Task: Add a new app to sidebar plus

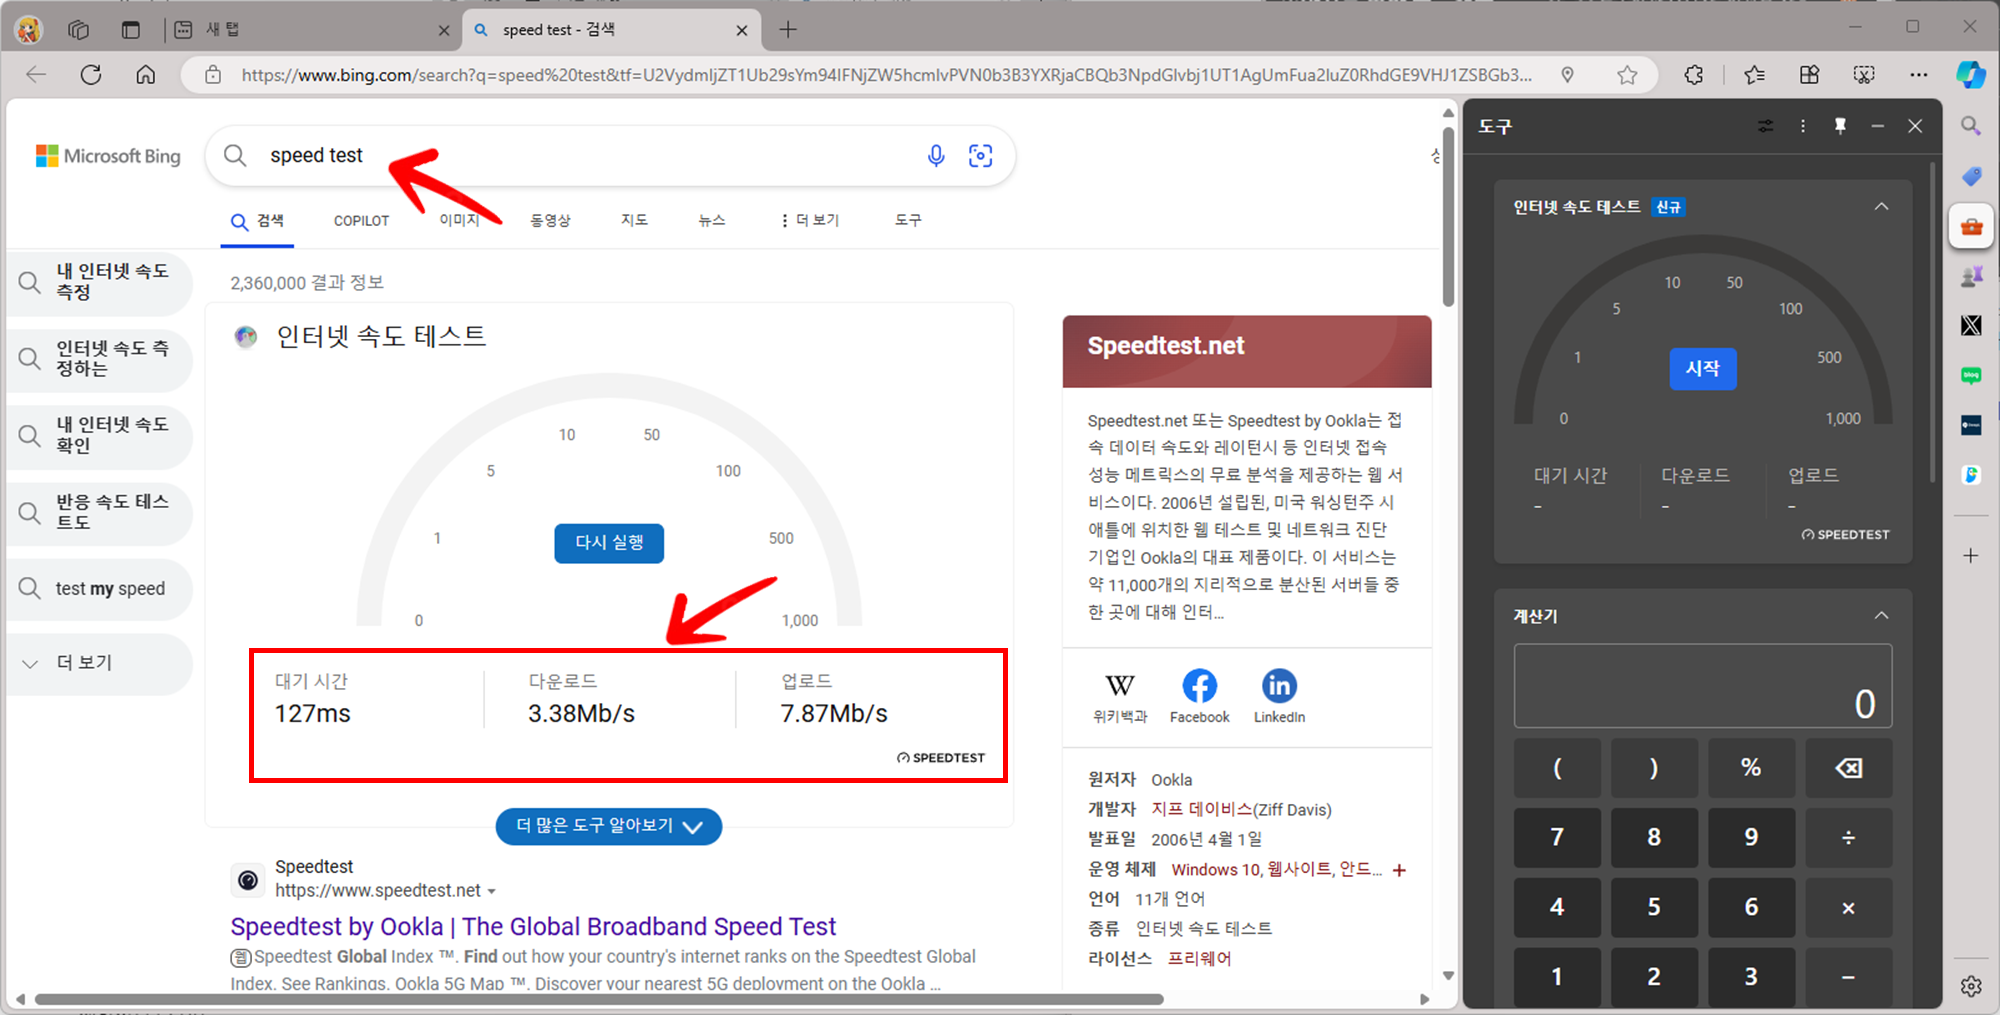Action: click(x=1971, y=555)
